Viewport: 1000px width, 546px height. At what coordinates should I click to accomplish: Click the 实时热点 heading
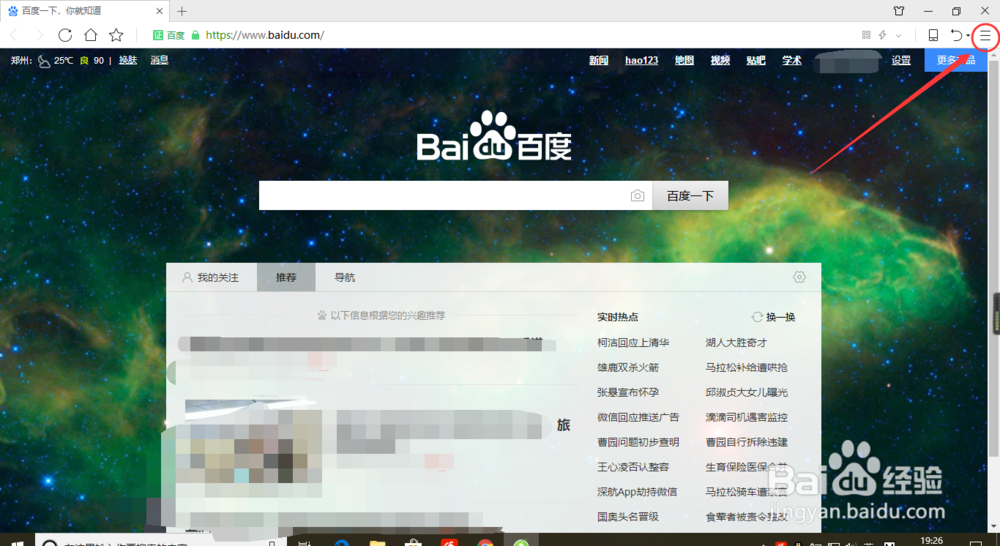point(617,317)
